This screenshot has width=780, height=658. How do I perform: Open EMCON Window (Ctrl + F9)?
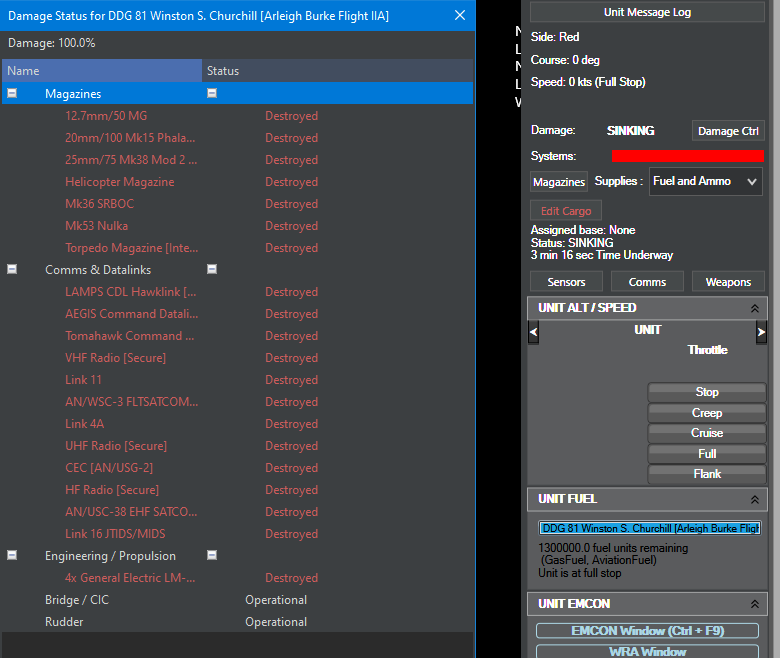point(647,631)
